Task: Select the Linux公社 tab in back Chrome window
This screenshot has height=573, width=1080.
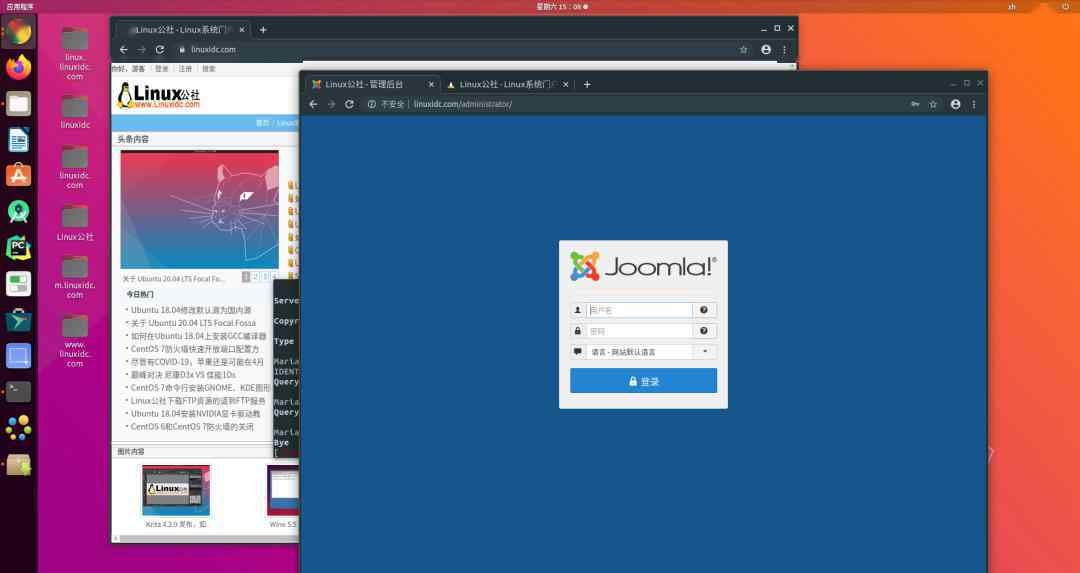Action: [x=182, y=30]
